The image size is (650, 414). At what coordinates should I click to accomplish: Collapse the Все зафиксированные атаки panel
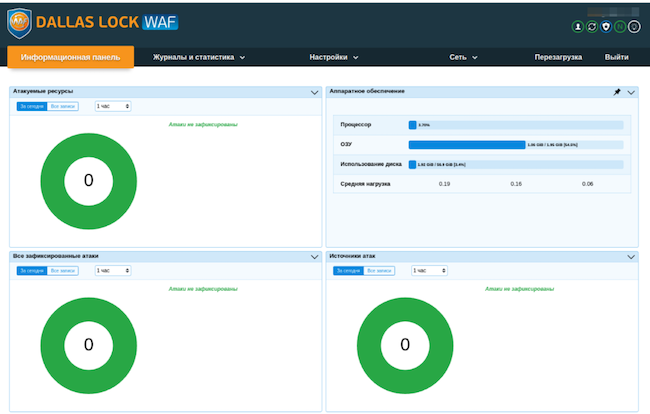[314, 257]
